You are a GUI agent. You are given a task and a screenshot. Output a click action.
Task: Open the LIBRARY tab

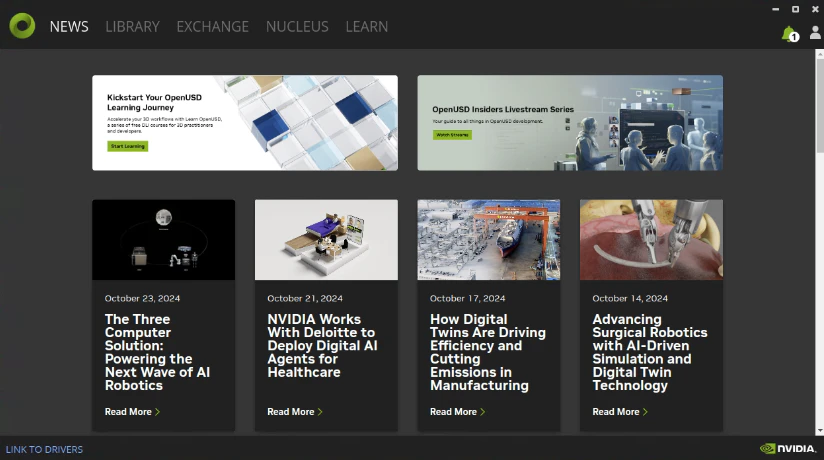pos(132,27)
